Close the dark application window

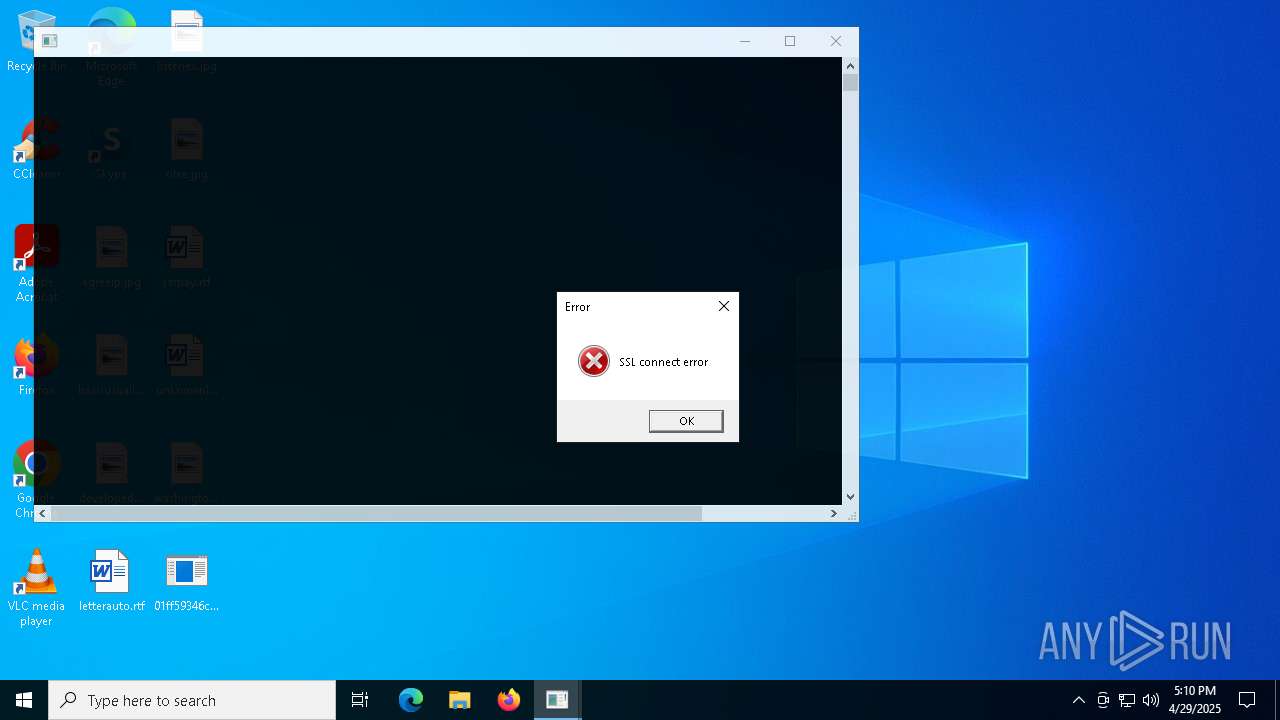tap(836, 41)
